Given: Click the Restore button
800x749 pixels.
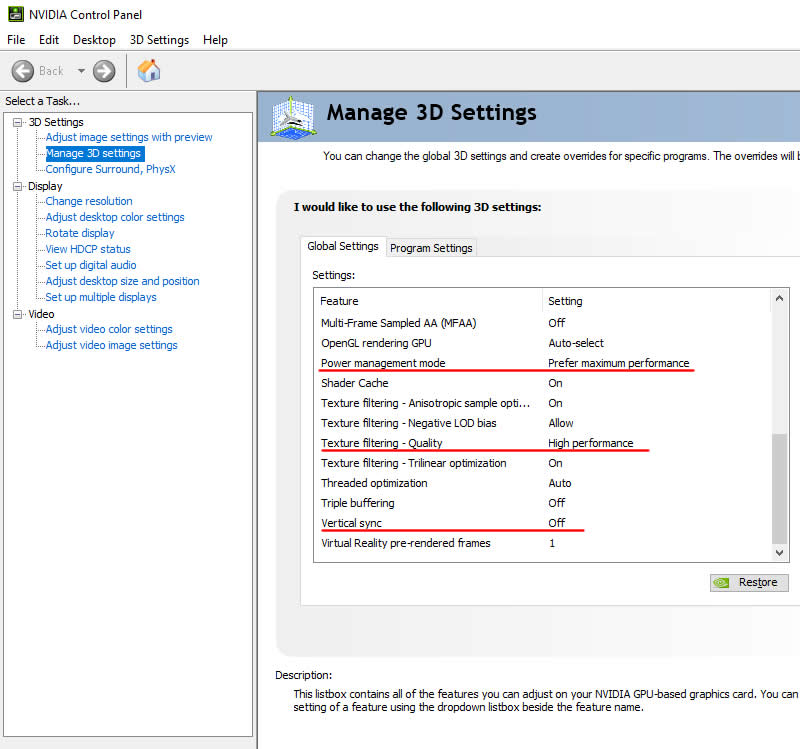Looking at the screenshot, I should click(749, 582).
